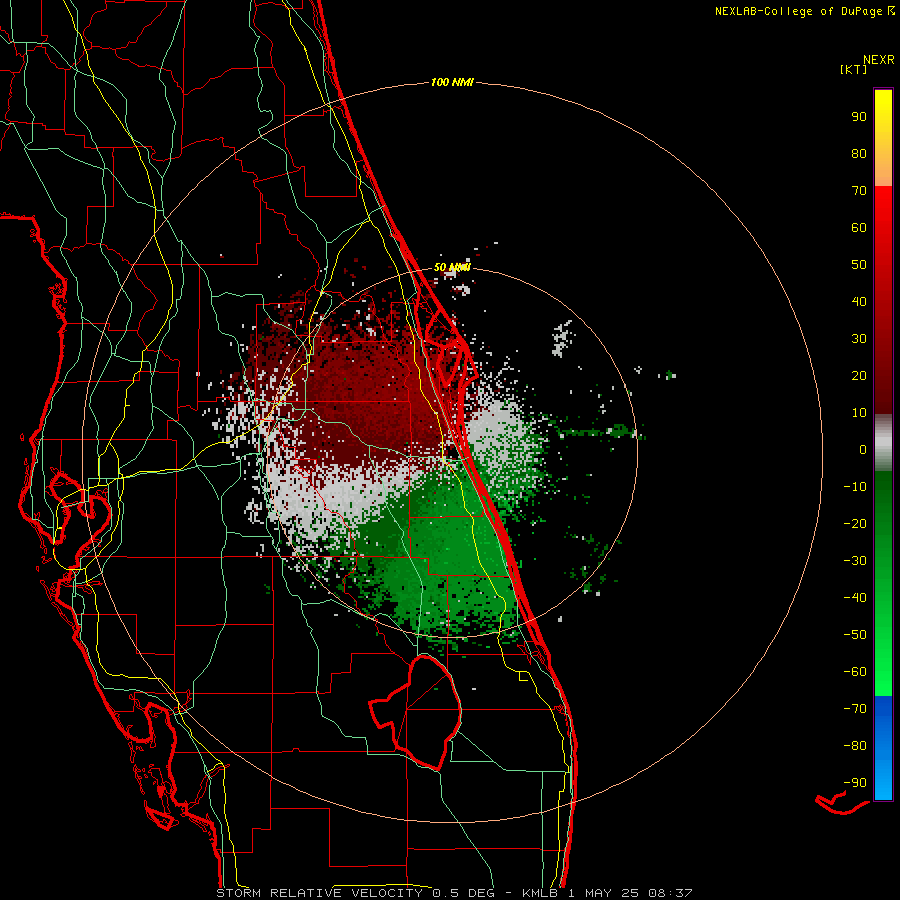The height and width of the screenshot is (900, 900).
Task: Click the -50 value on the velocity scale
Action: pos(855,635)
